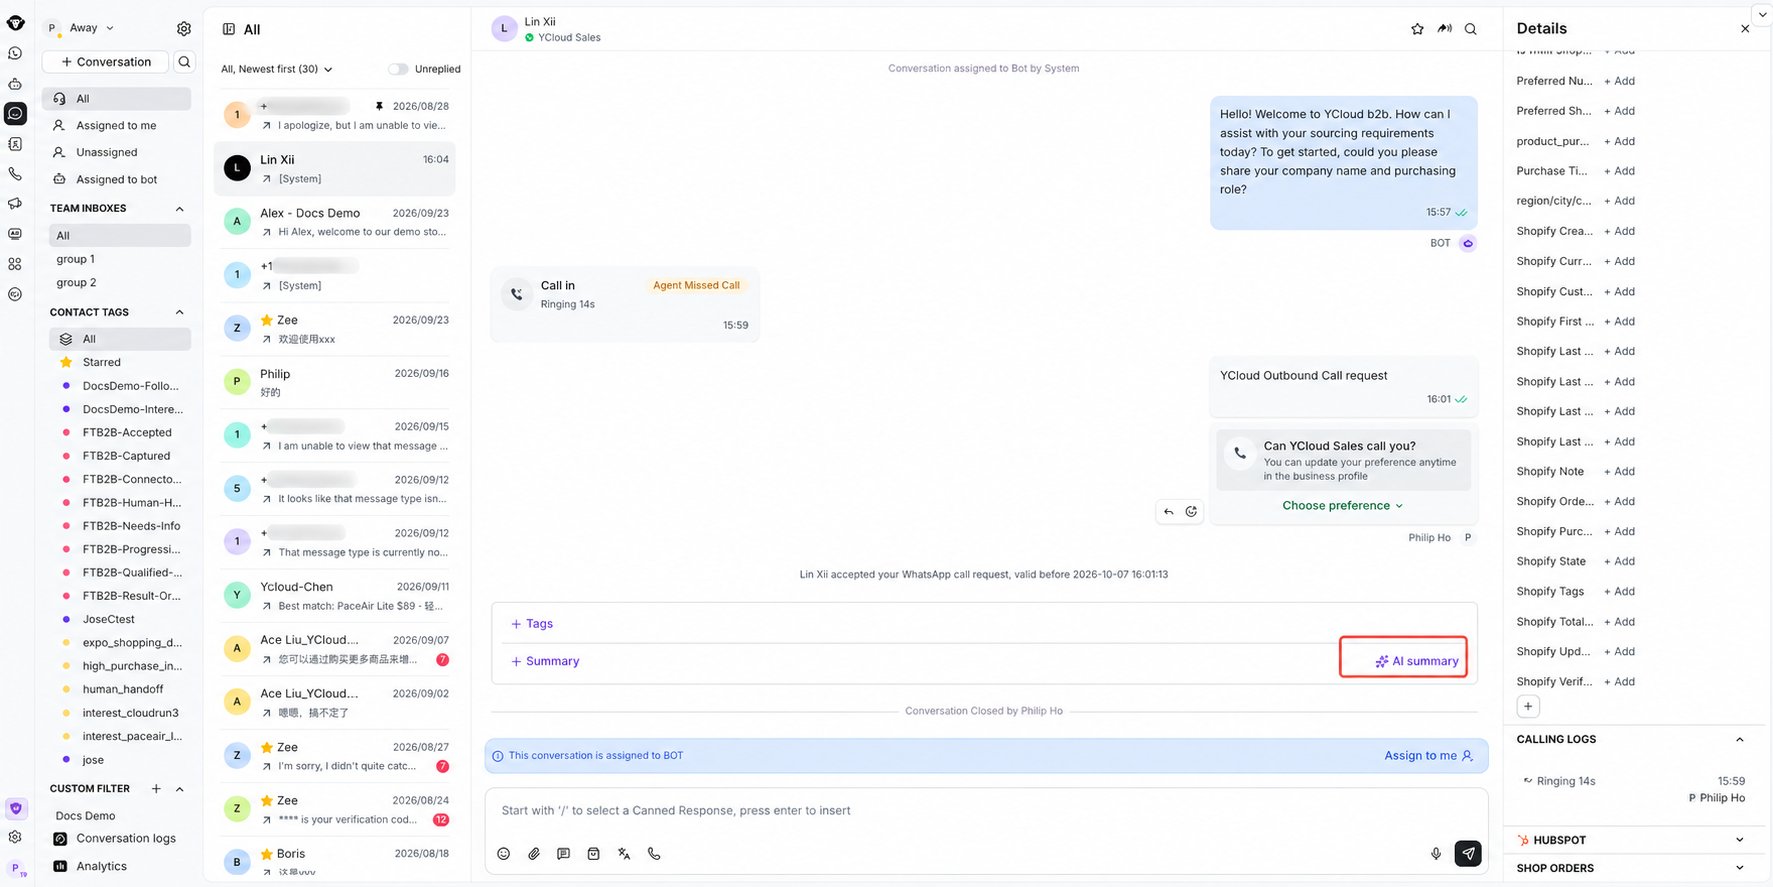Click the conversation search icon
Viewport: 1773px width, 887px height.
(184, 62)
